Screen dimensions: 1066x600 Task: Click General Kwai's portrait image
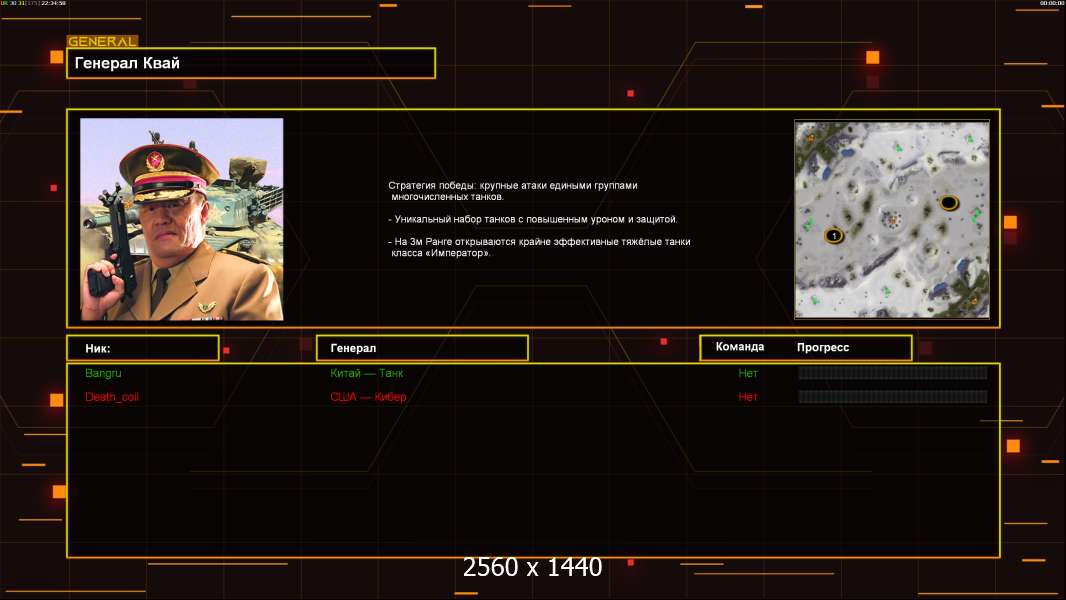pyautogui.click(x=181, y=219)
